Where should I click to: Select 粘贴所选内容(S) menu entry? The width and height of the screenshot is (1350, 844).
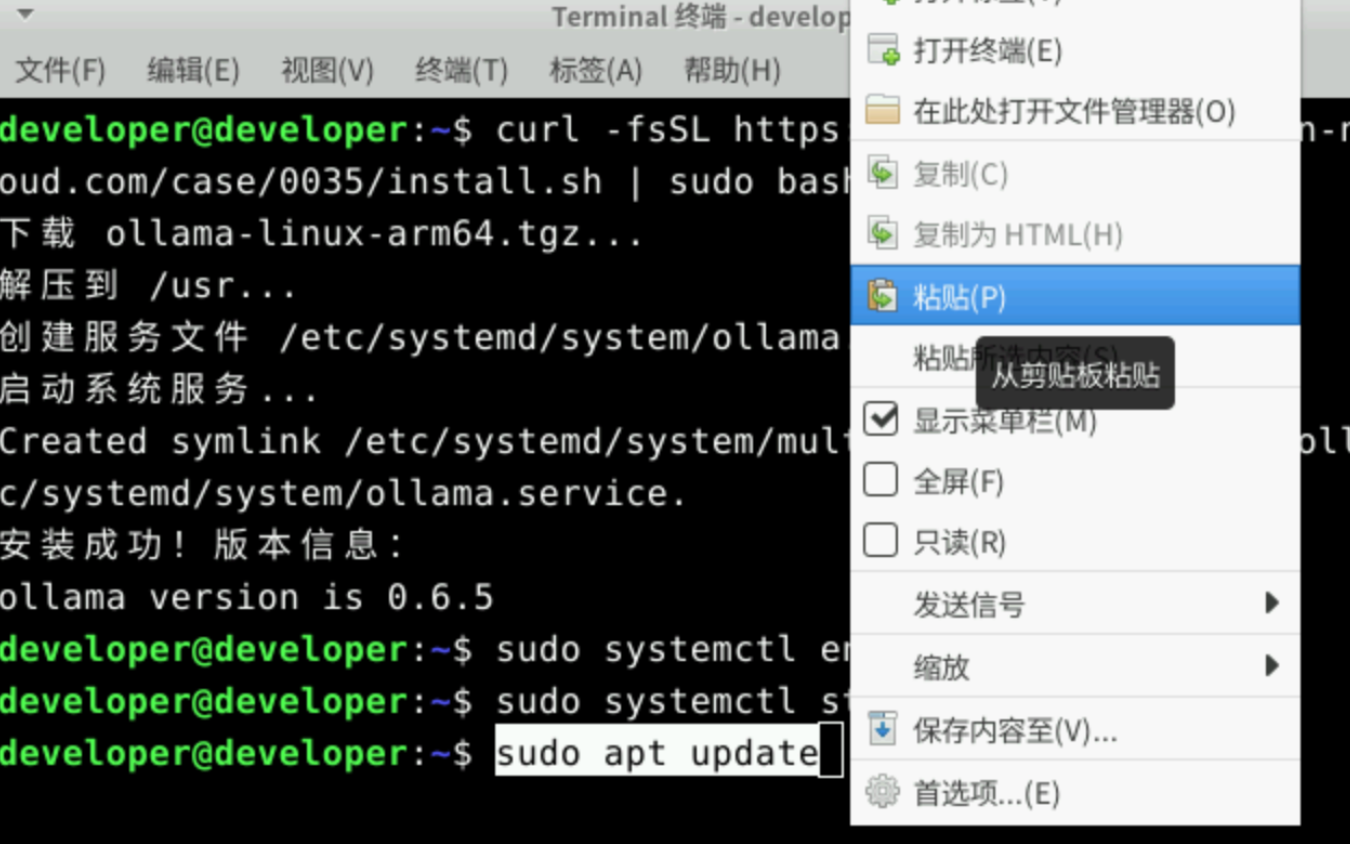click(x=1075, y=357)
